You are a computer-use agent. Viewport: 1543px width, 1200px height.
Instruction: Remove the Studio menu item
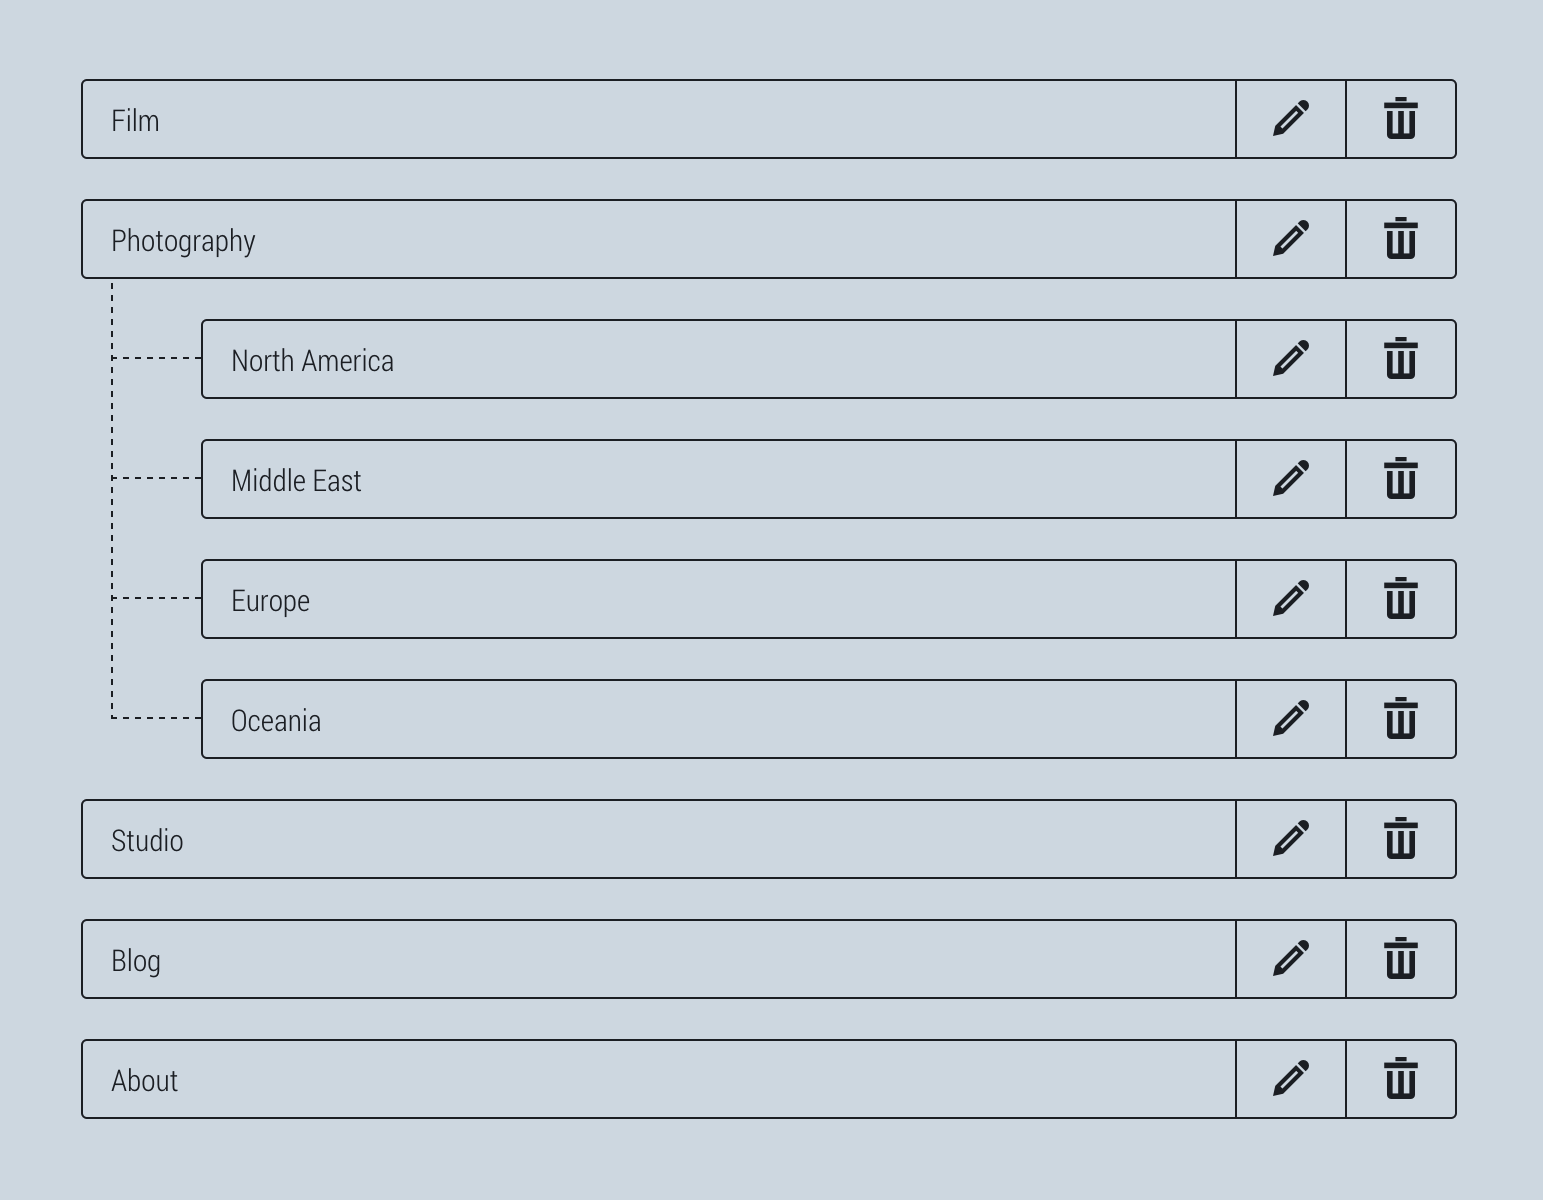(x=1401, y=839)
